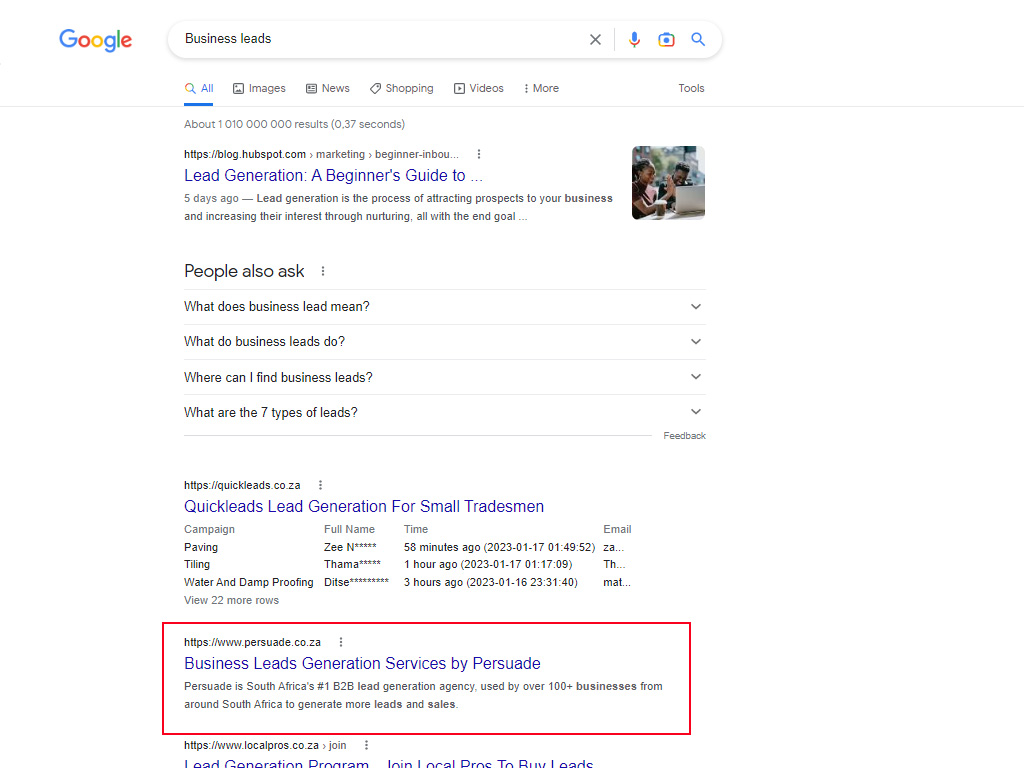Viewport: 1024px width, 768px height.
Task: Start voice search with microphone icon
Action: (x=634, y=40)
